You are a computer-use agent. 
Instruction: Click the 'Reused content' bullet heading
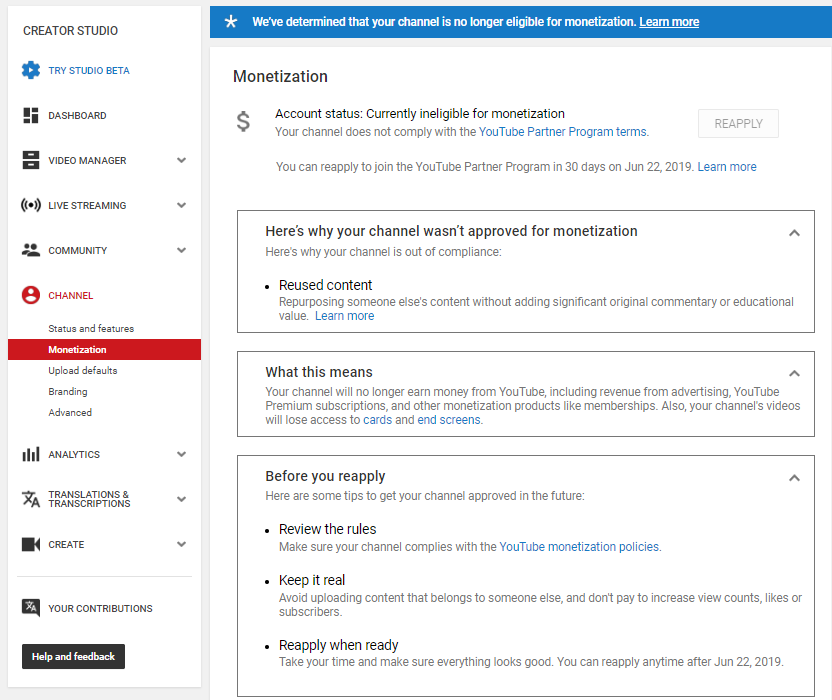326,285
